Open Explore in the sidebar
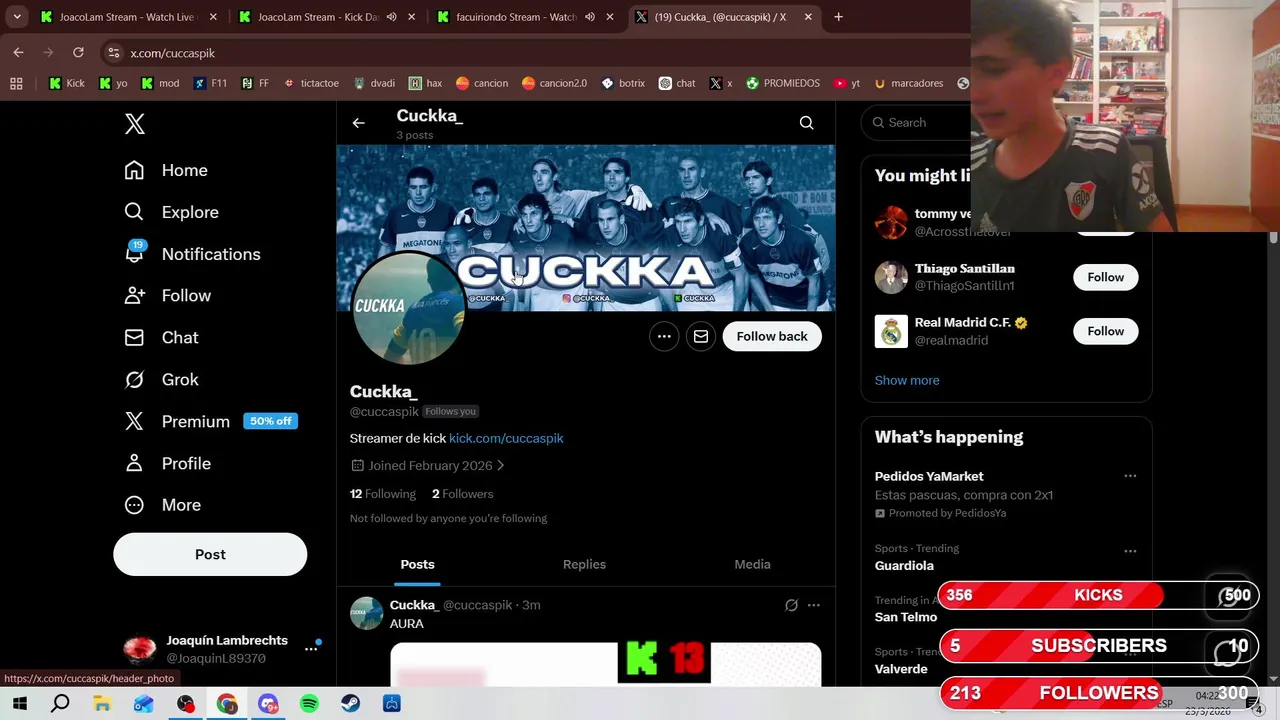The image size is (1280, 720). (171, 212)
